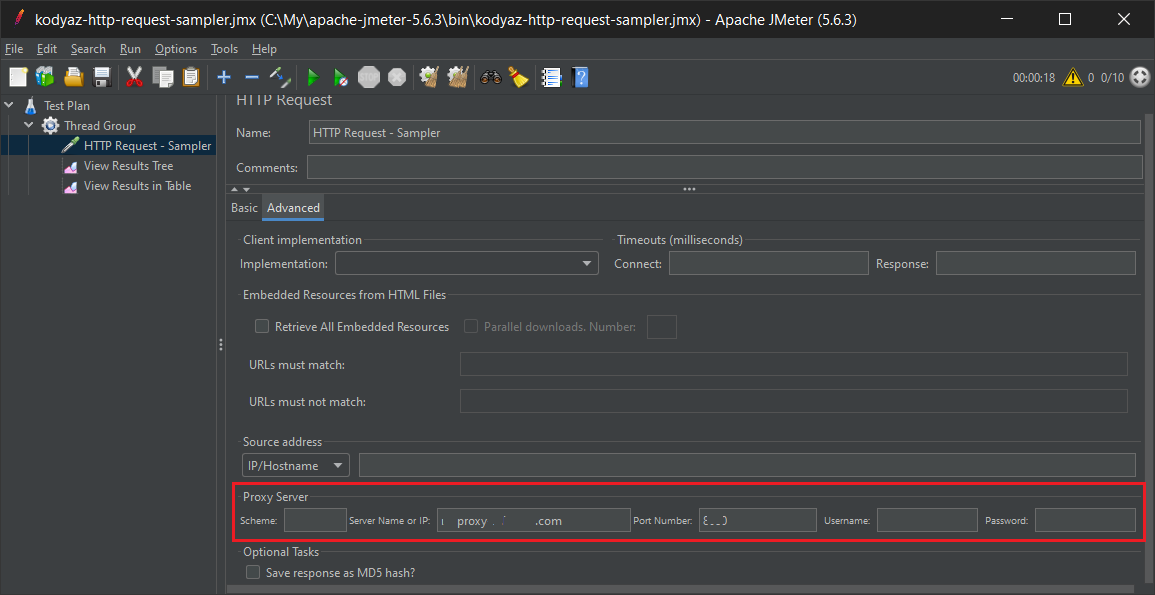Click the Connect timeout field

769,263
